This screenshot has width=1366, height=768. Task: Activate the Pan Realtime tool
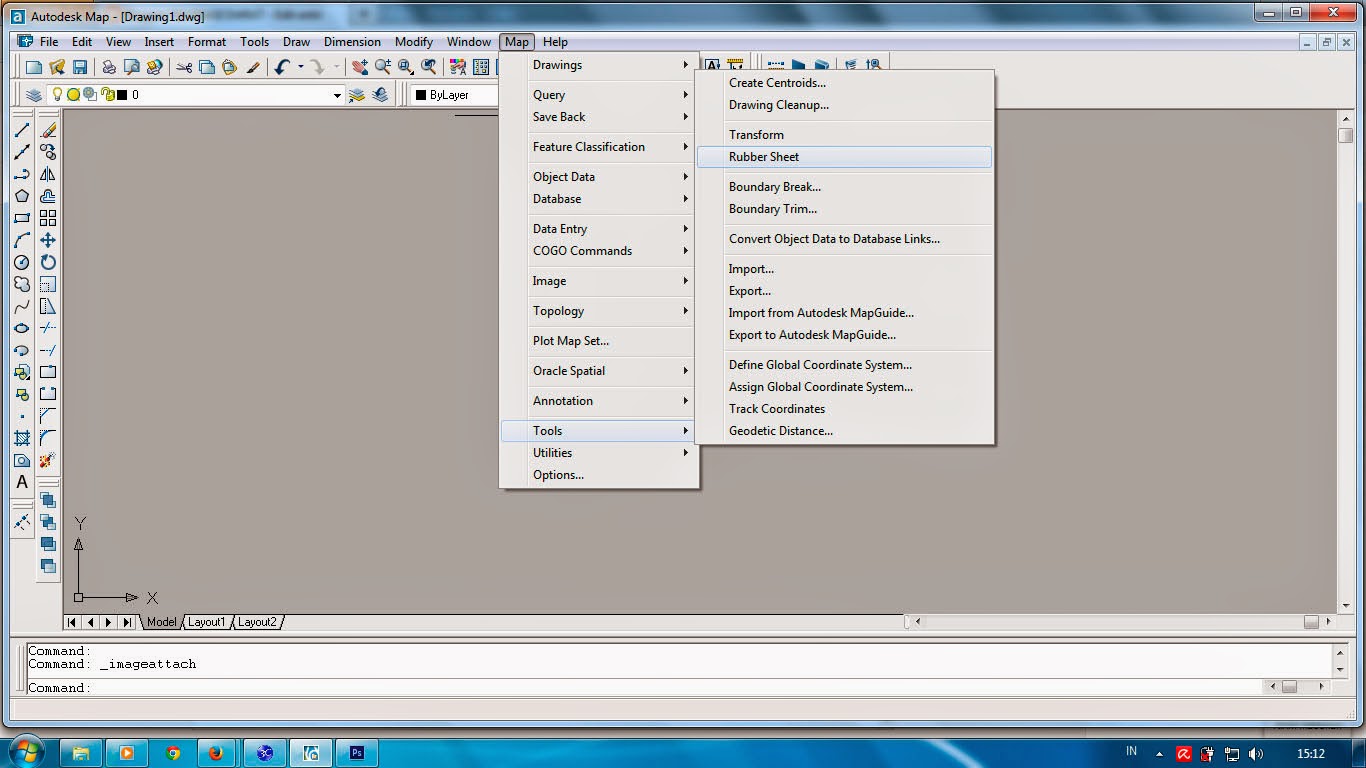360,66
